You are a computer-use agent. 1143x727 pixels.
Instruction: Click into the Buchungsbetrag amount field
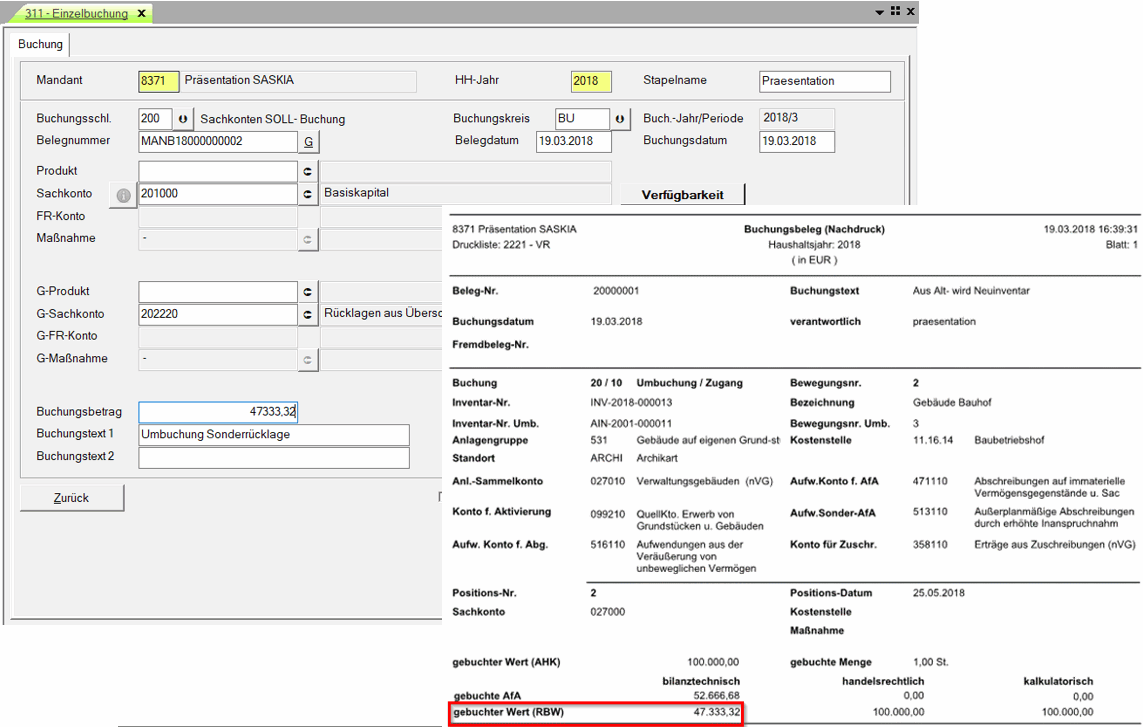(x=218, y=412)
